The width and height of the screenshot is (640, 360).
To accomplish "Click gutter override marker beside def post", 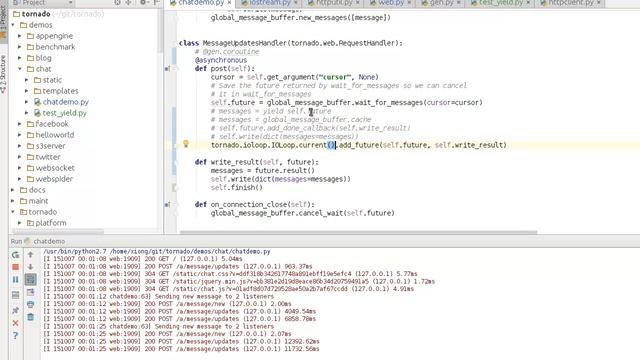I will click(x=167, y=69).
